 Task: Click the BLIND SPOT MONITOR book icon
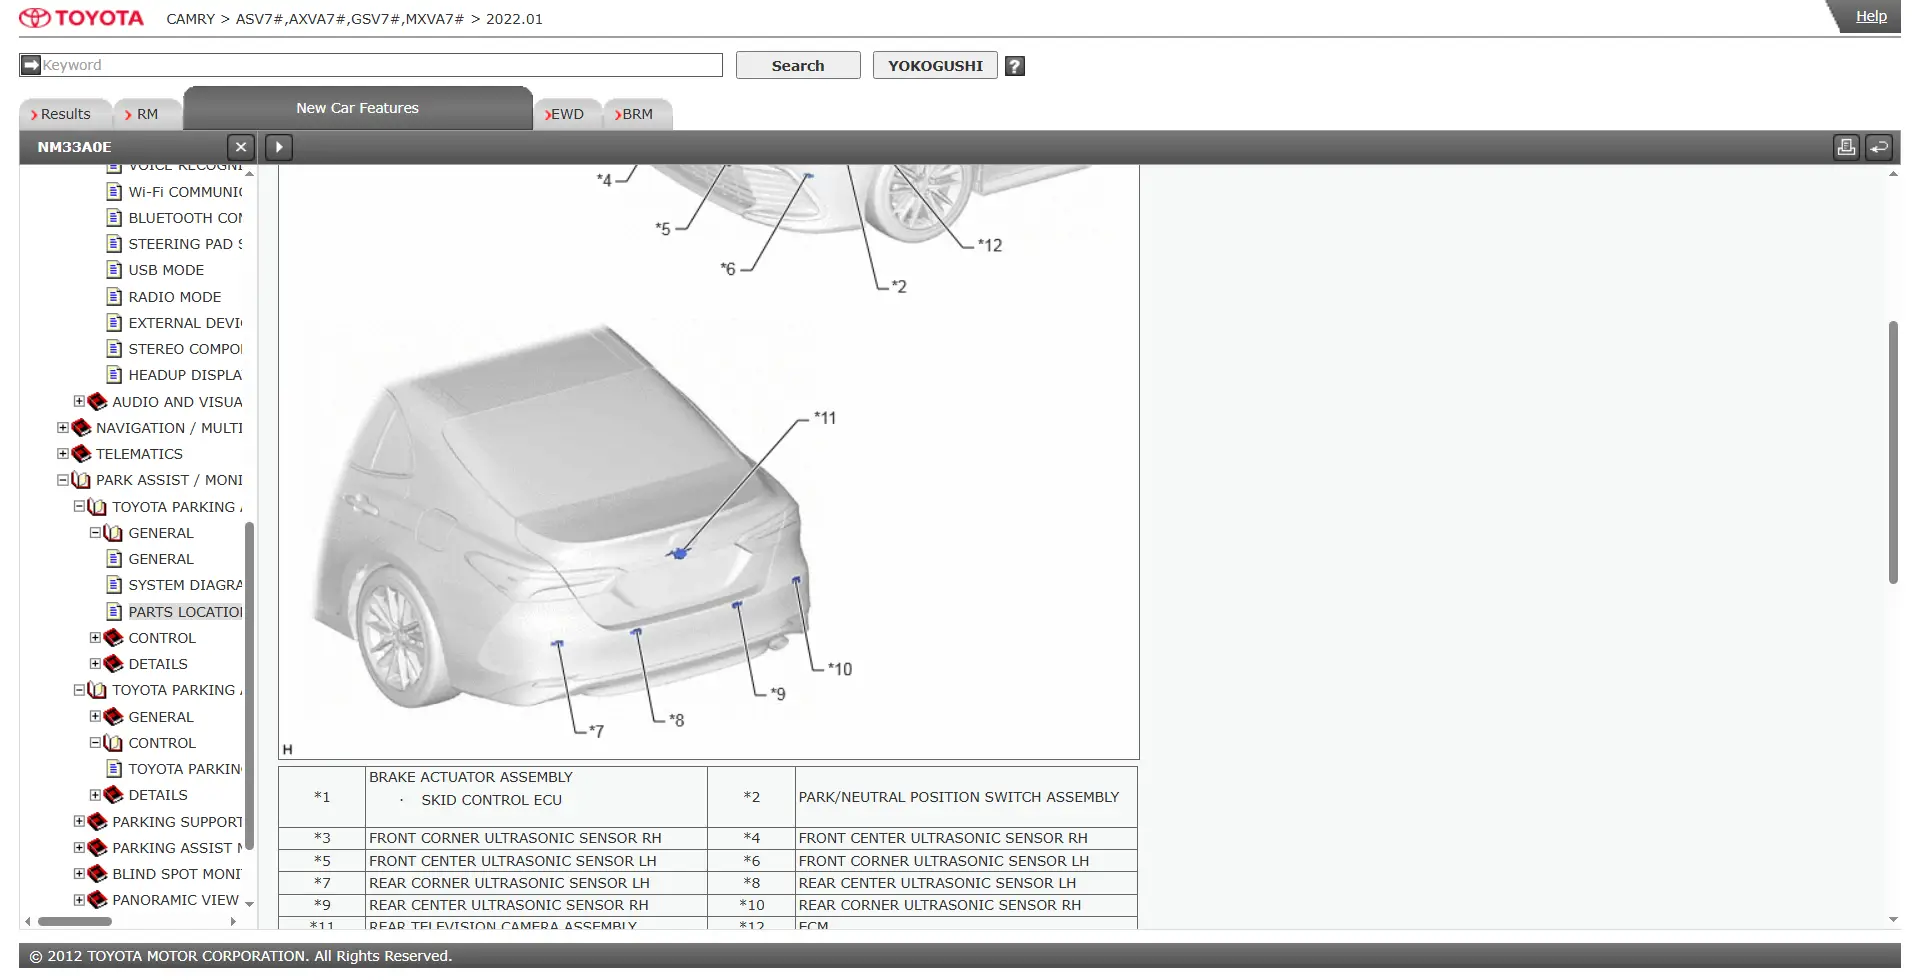(97, 873)
